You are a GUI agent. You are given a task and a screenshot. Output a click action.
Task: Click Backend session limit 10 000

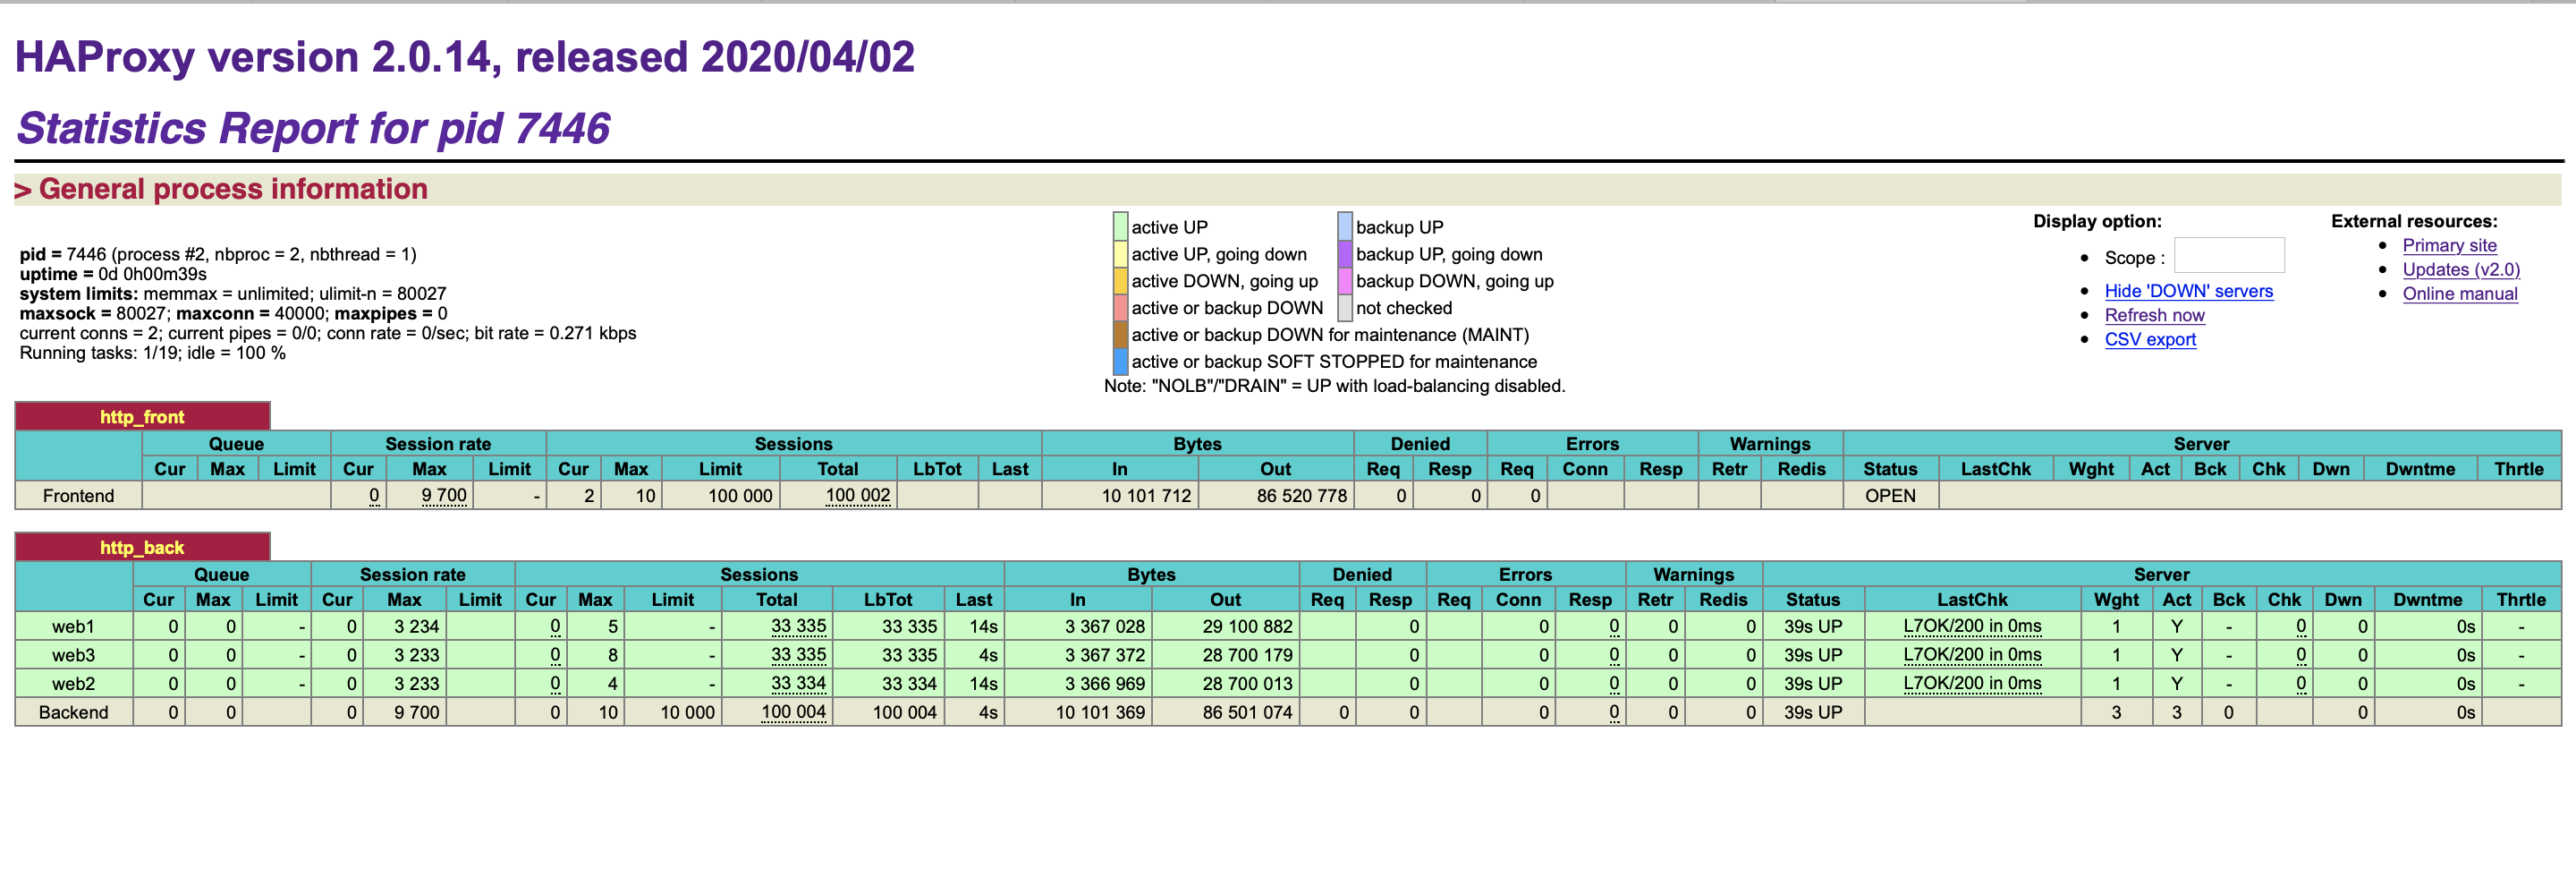(687, 712)
